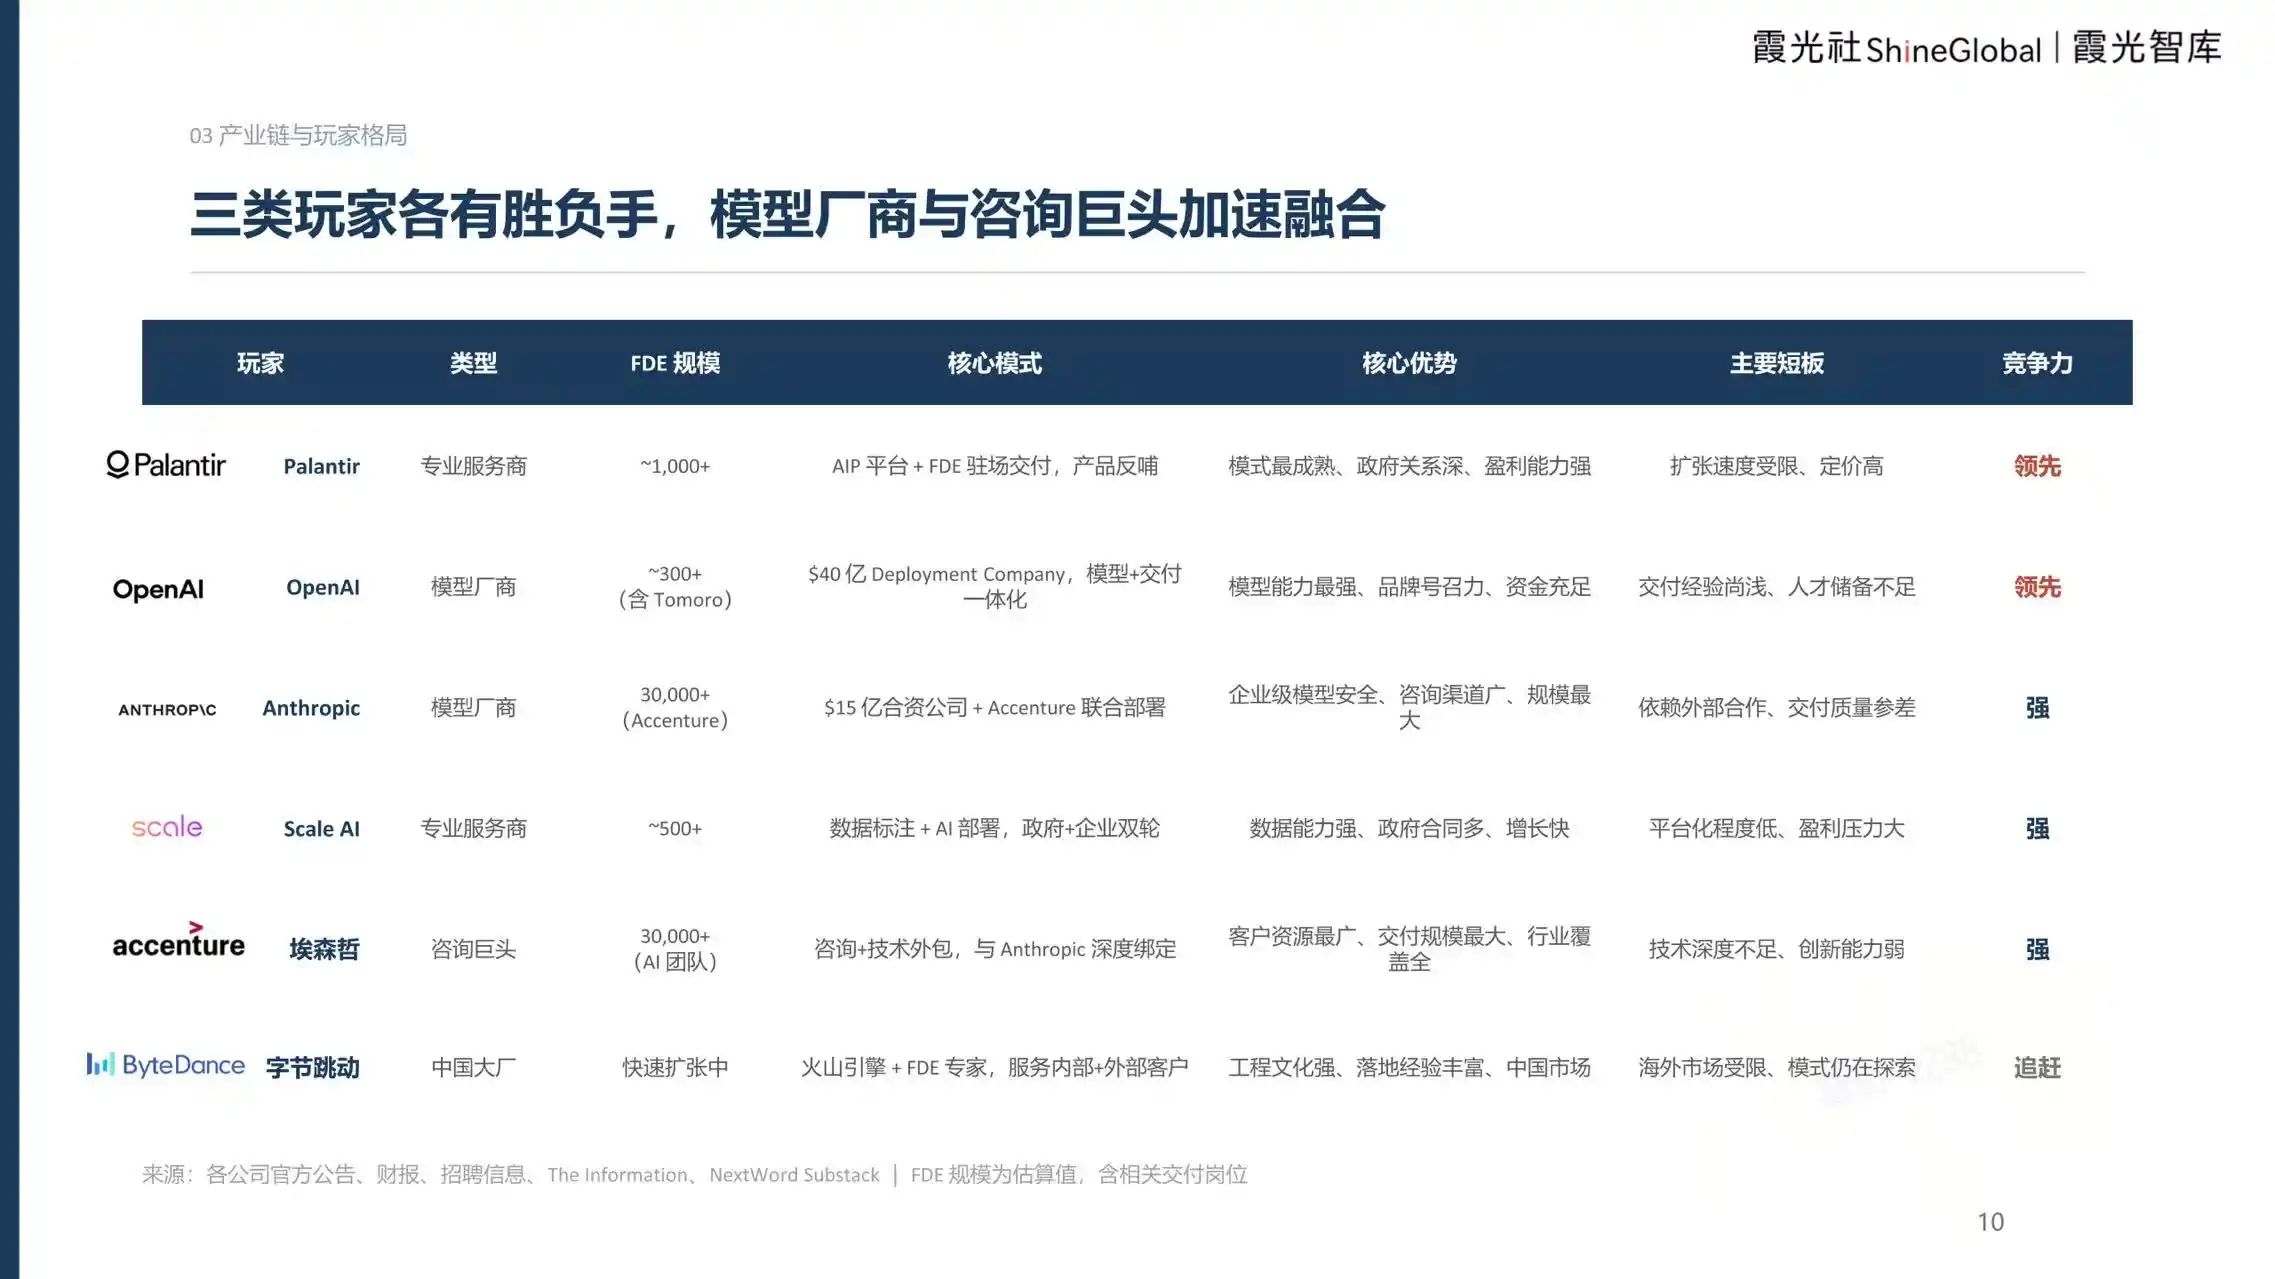Select the 竞争力 column header
Viewport: 2275px width, 1279px height.
[2037, 363]
